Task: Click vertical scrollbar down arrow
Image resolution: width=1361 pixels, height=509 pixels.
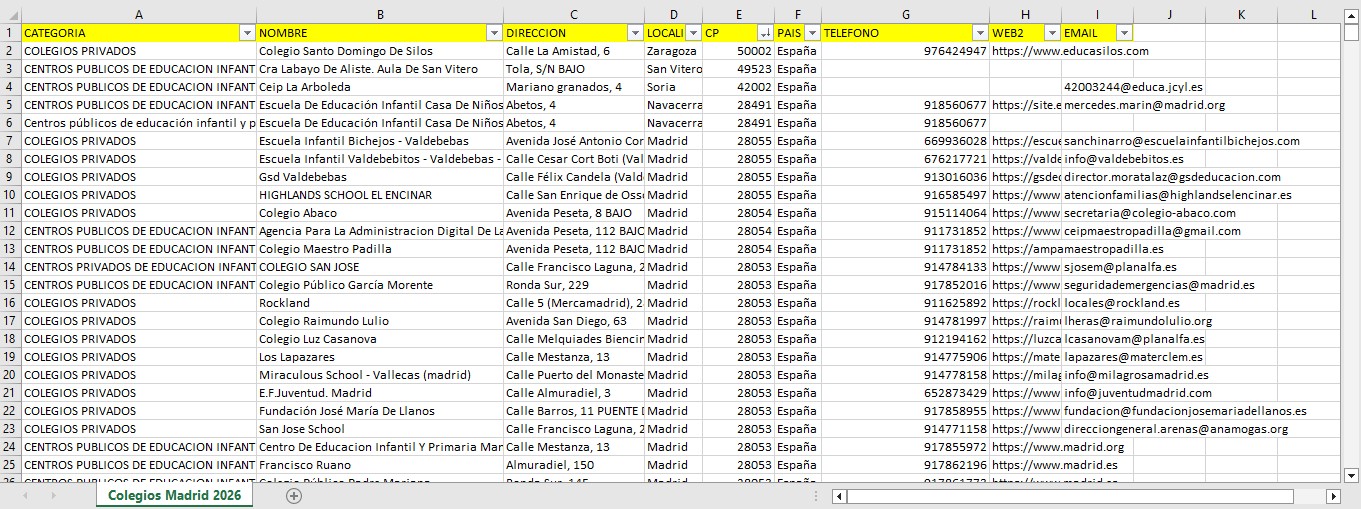Action: click(x=1351, y=475)
